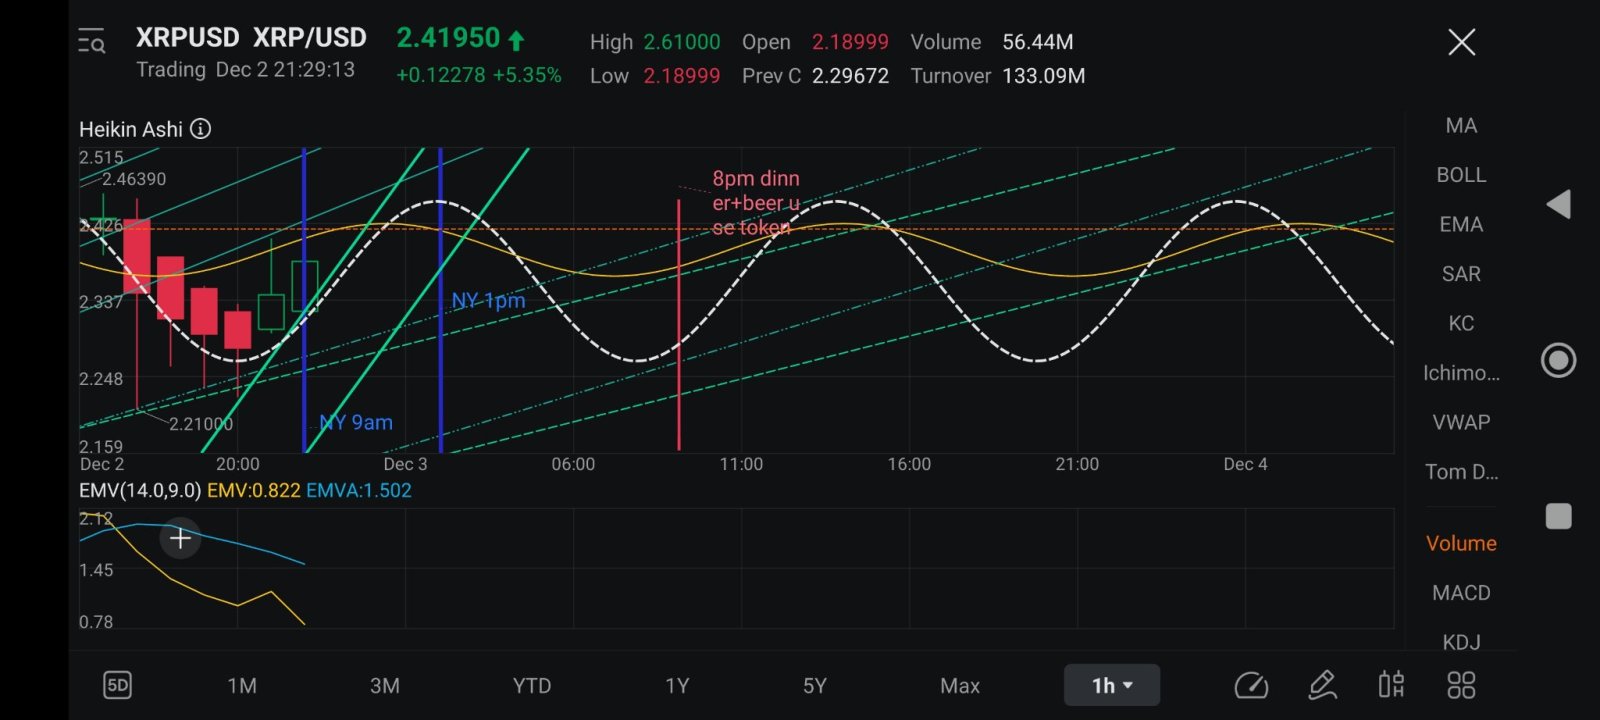The height and width of the screenshot is (720, 1600).
Task: Open the grid layout icon
Action: coord(1461,685)
